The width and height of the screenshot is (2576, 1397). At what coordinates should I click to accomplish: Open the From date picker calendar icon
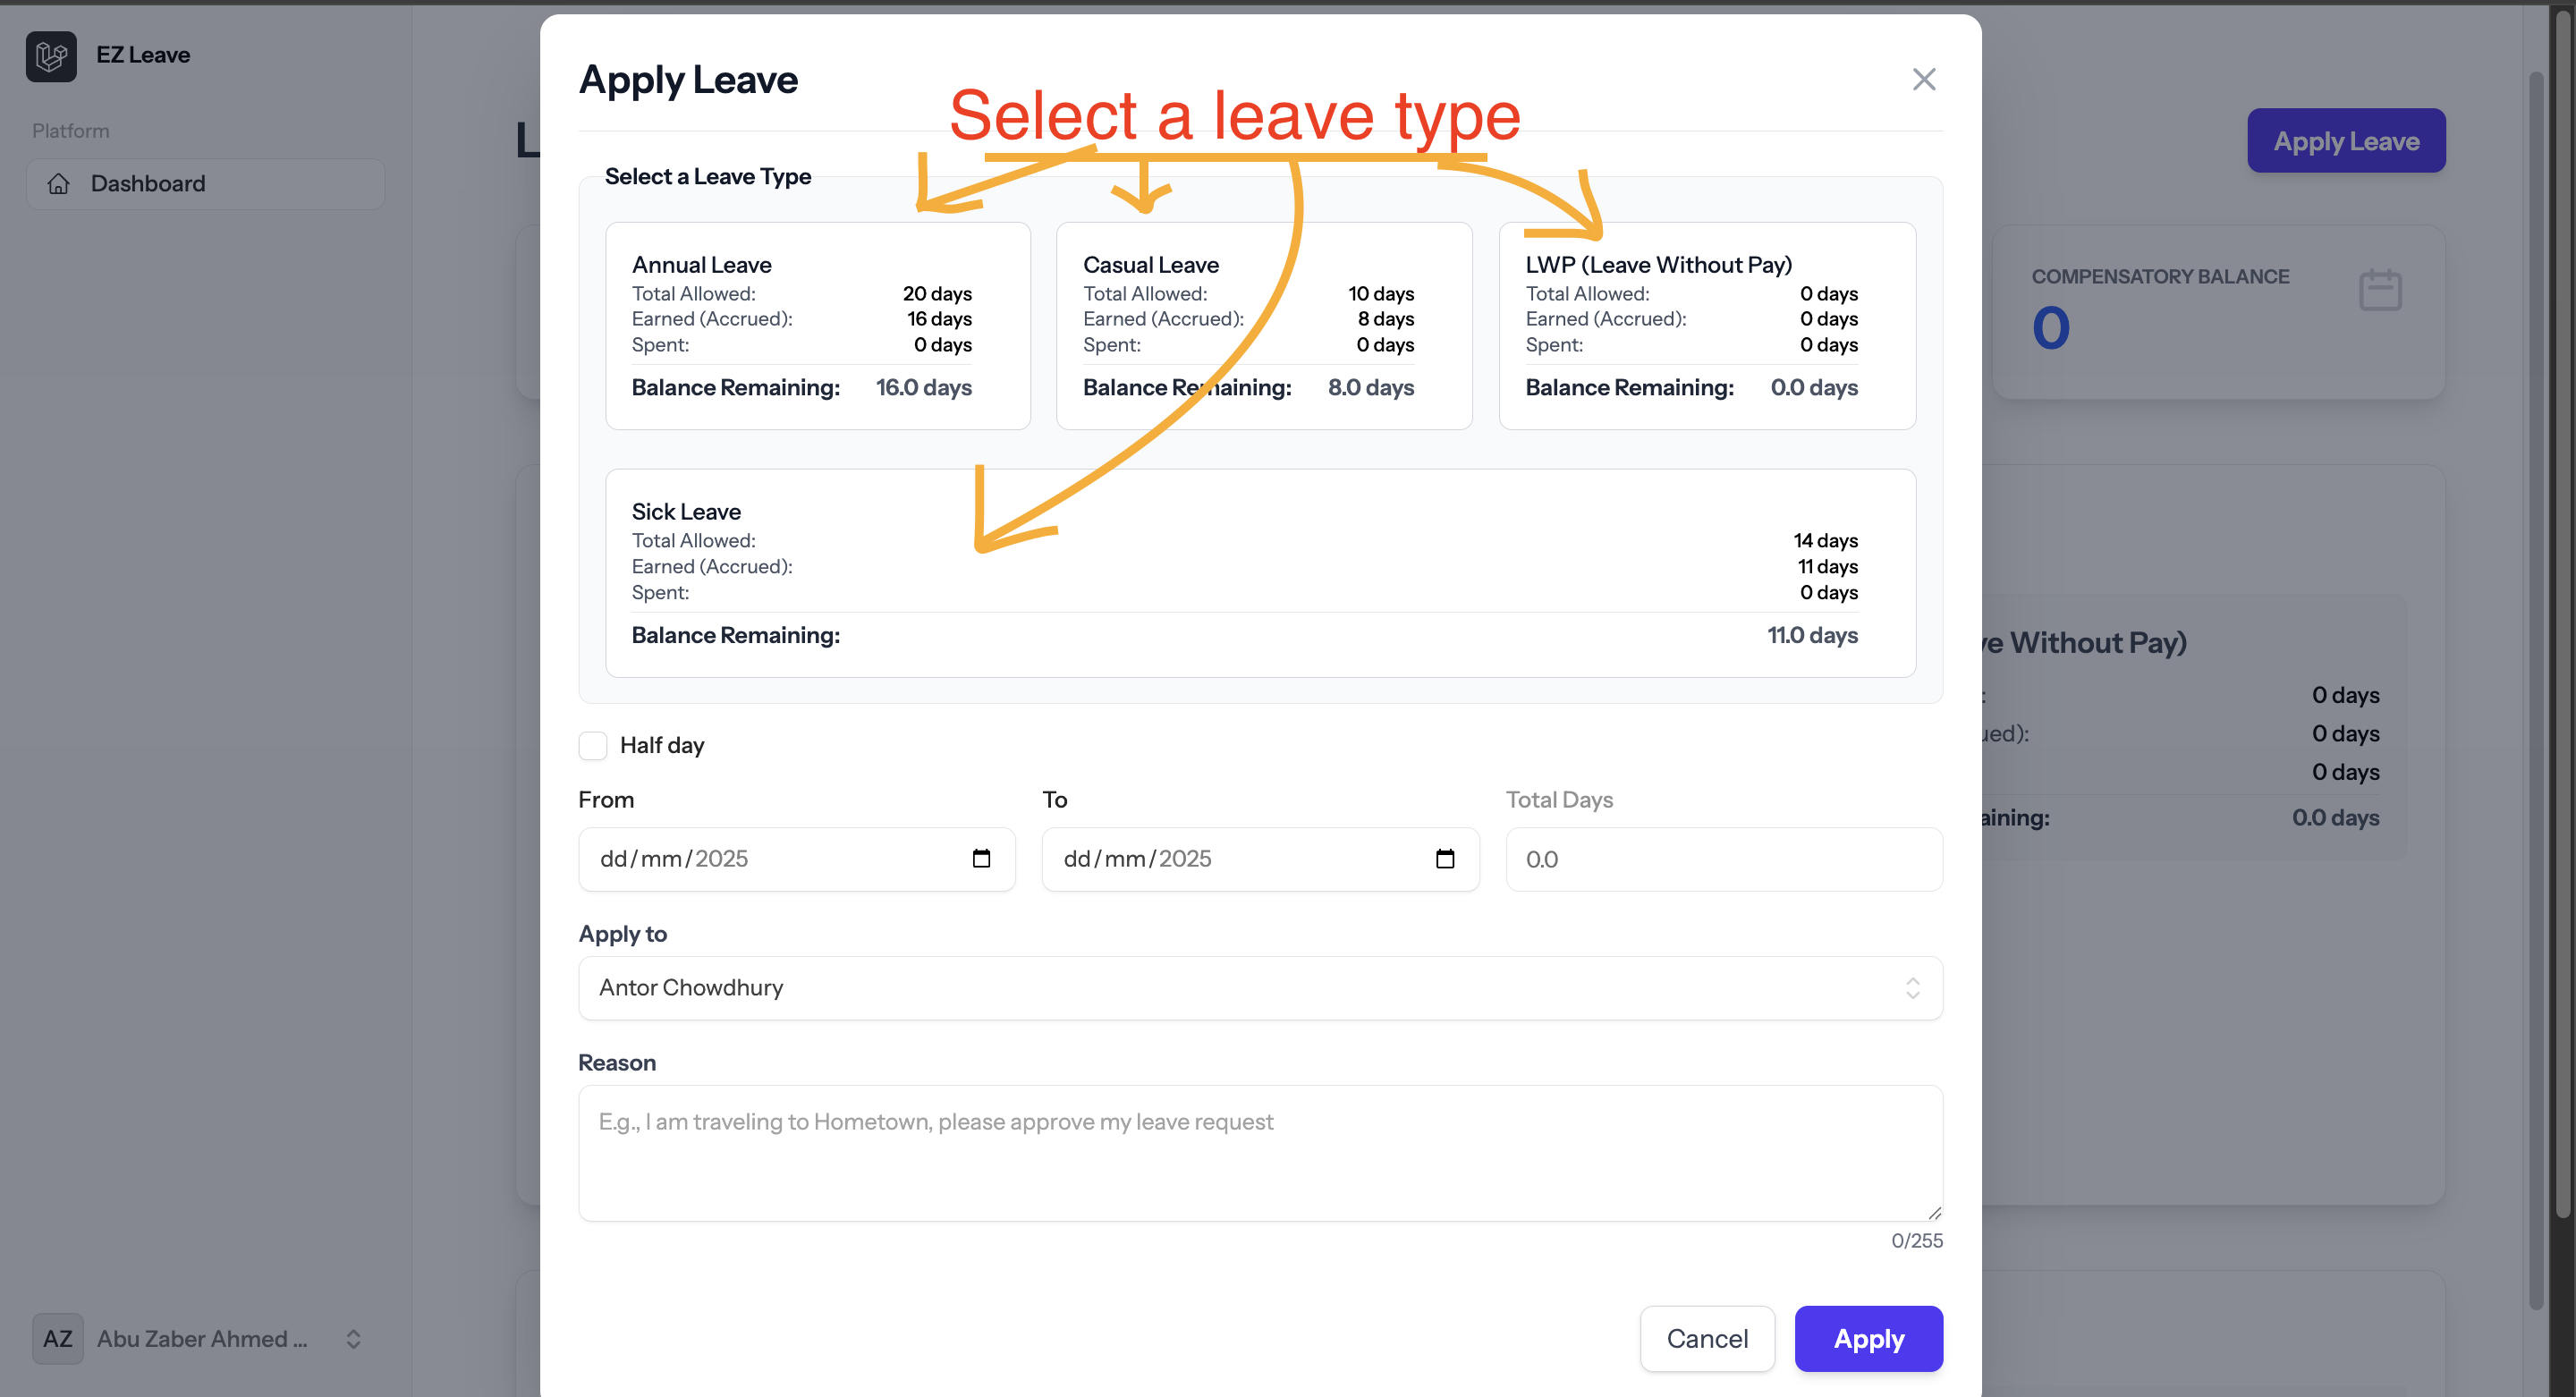pos(982,858)
